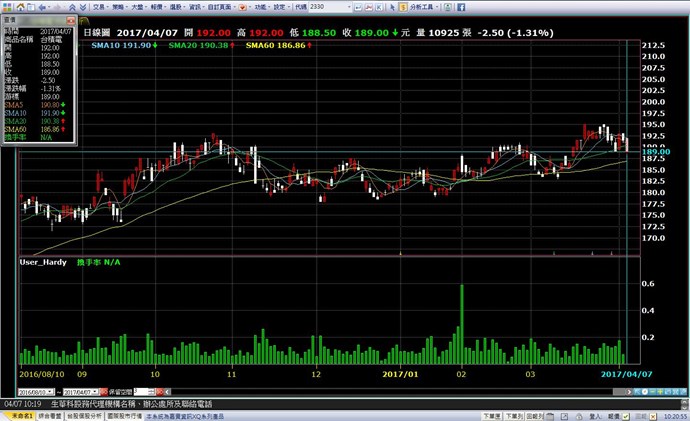The height and width of the screenshot is (421, 690).
Task: Click the 下單匣 button
Action: pyautogui.click(x=492, y=414)
